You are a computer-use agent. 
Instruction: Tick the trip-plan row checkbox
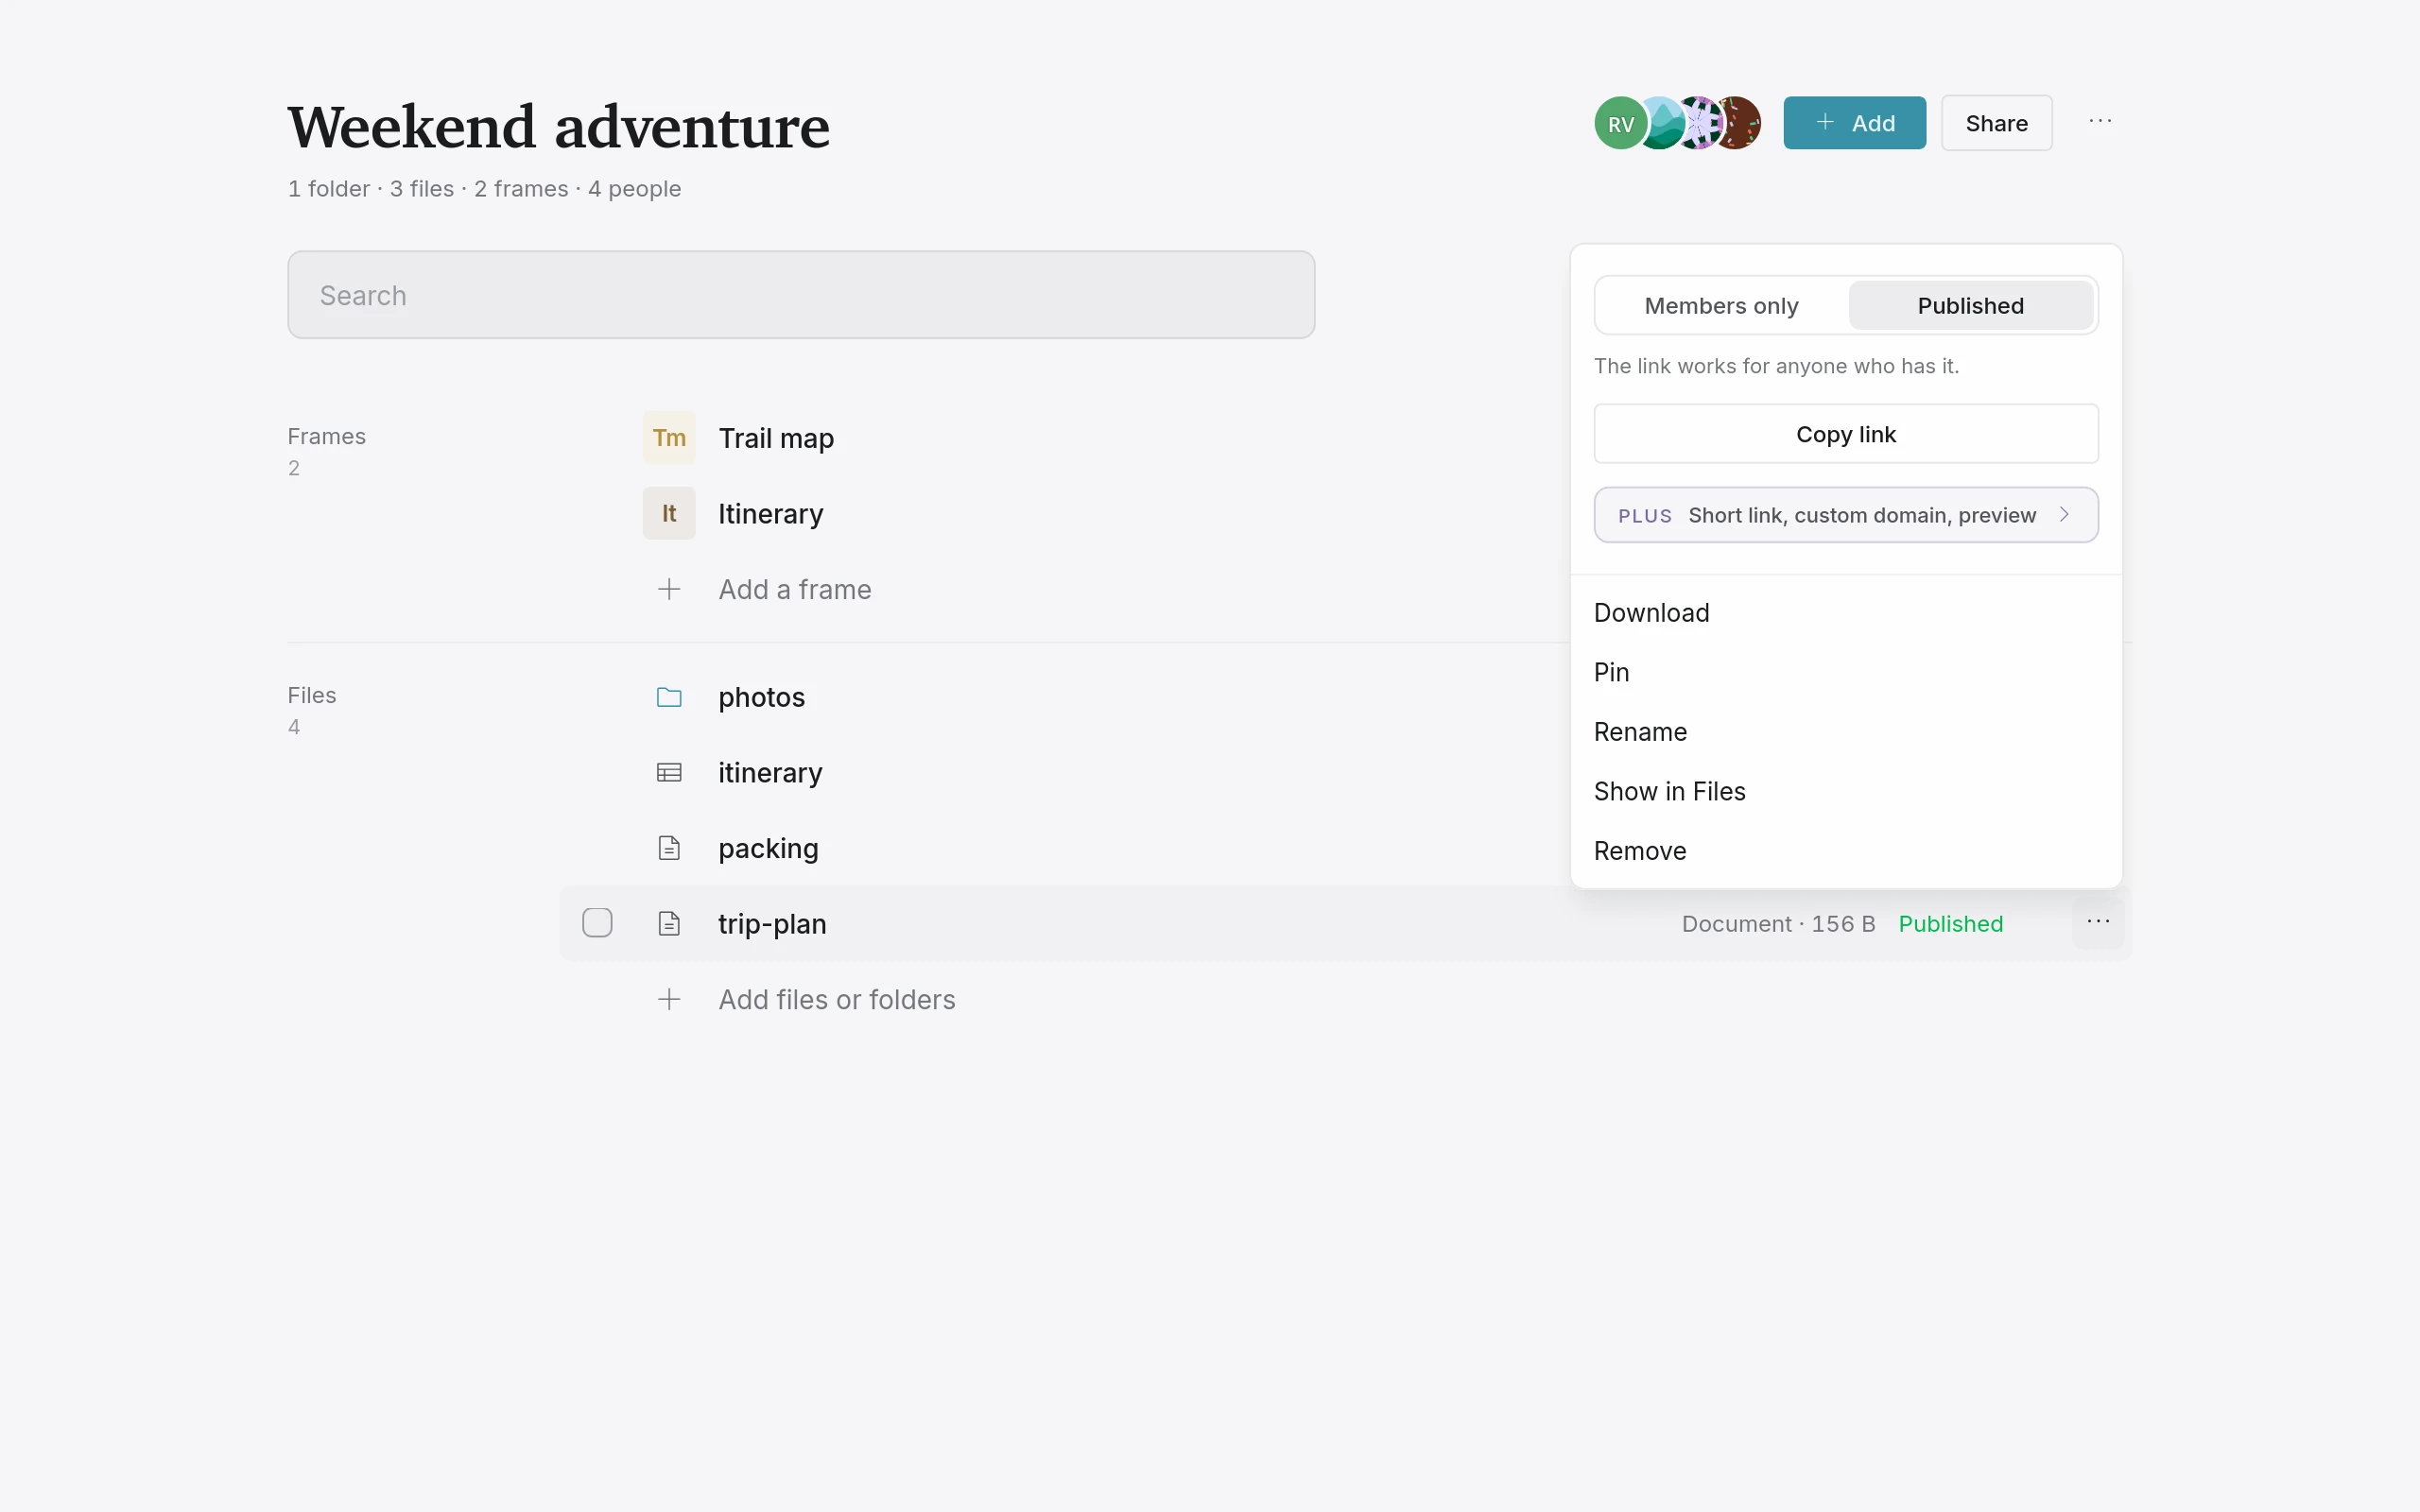pyautogui.click(x=597, y=922)
